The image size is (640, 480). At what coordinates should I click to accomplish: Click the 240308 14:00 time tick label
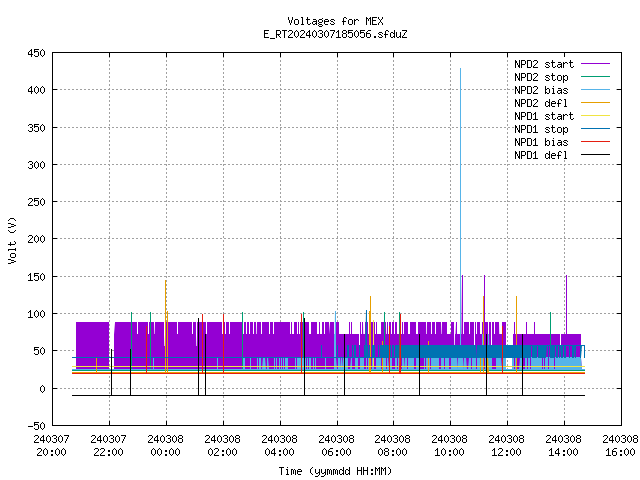tap(563, 446)
